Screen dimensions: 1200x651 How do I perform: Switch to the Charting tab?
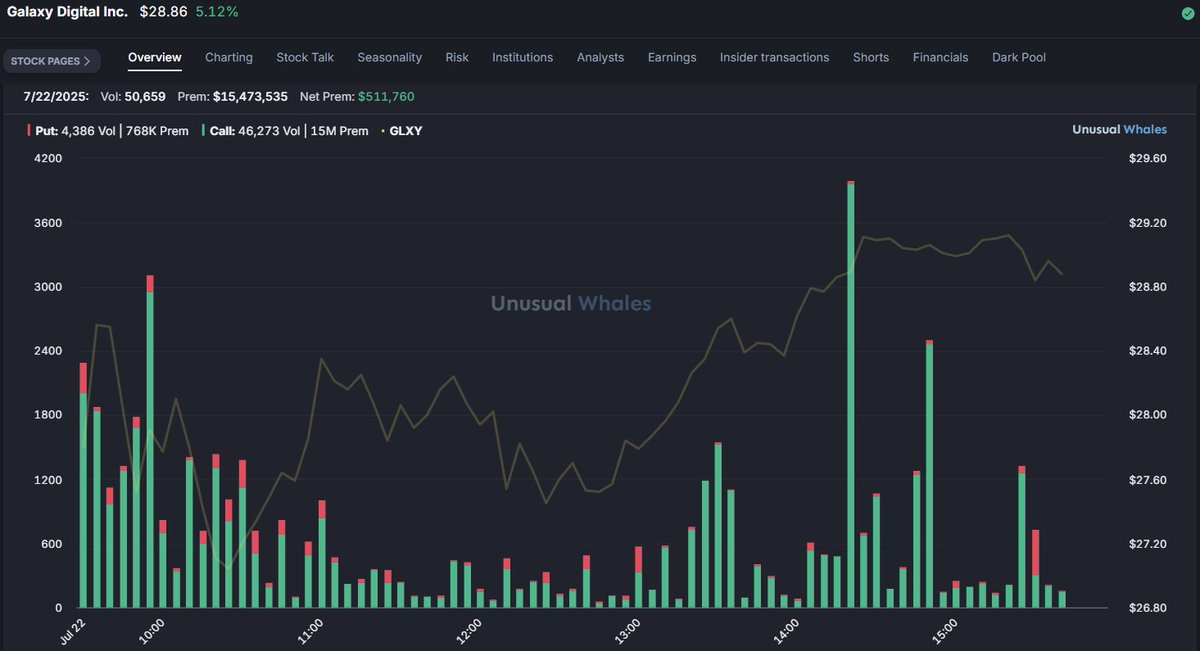pos(229,57)
